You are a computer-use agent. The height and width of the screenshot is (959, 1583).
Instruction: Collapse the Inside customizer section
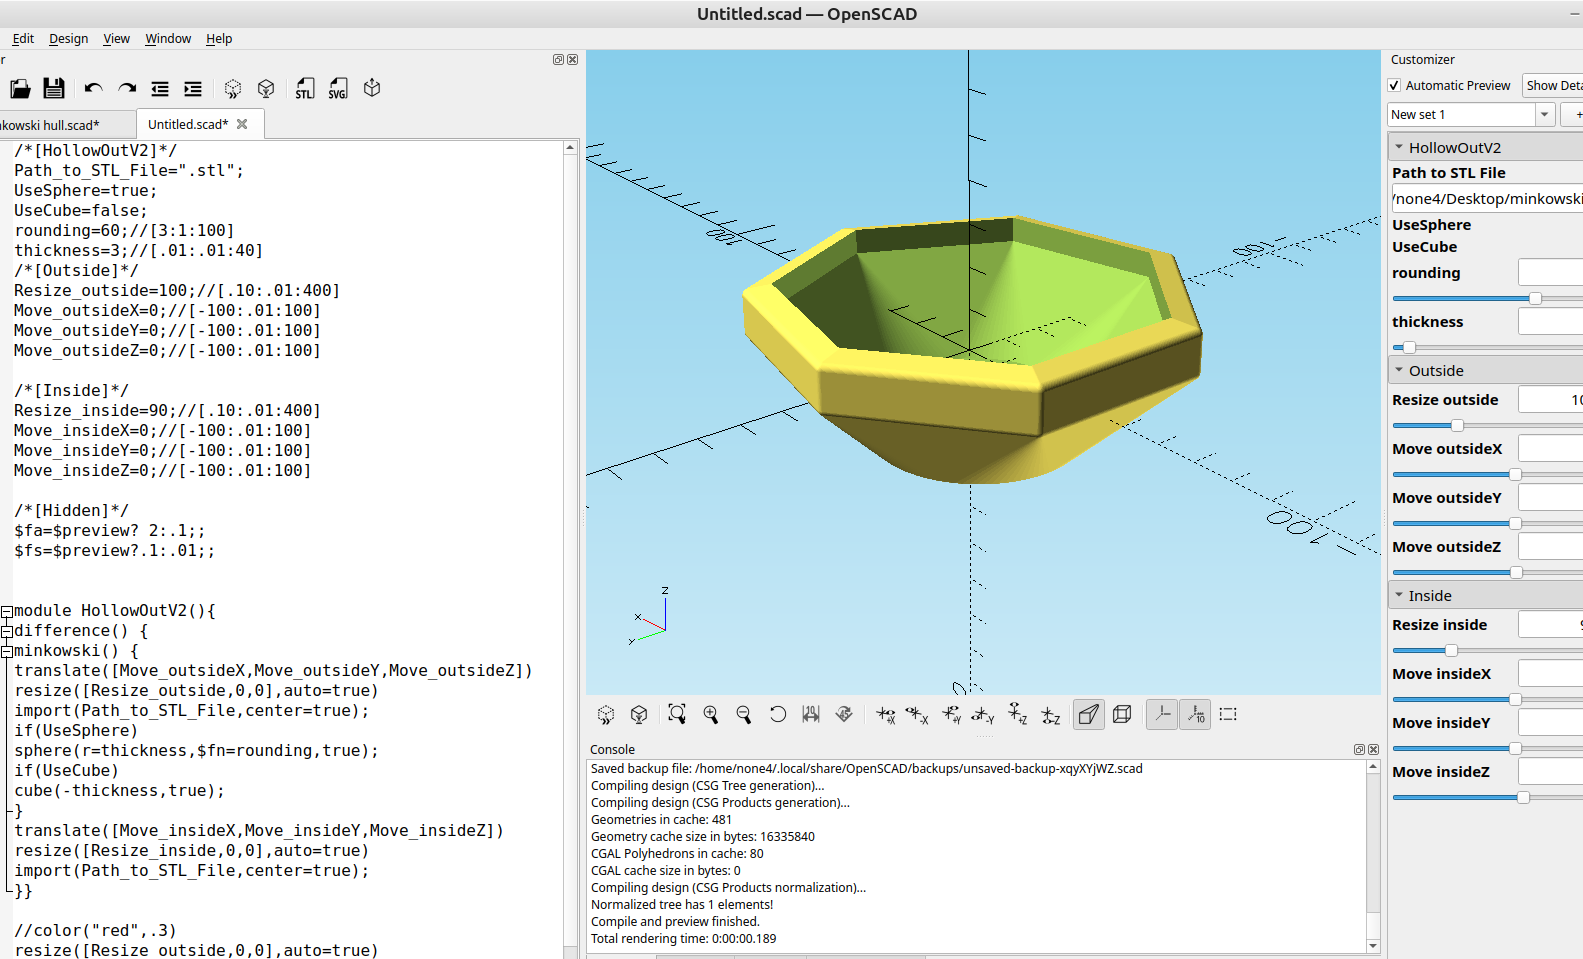pos(1399,596)
